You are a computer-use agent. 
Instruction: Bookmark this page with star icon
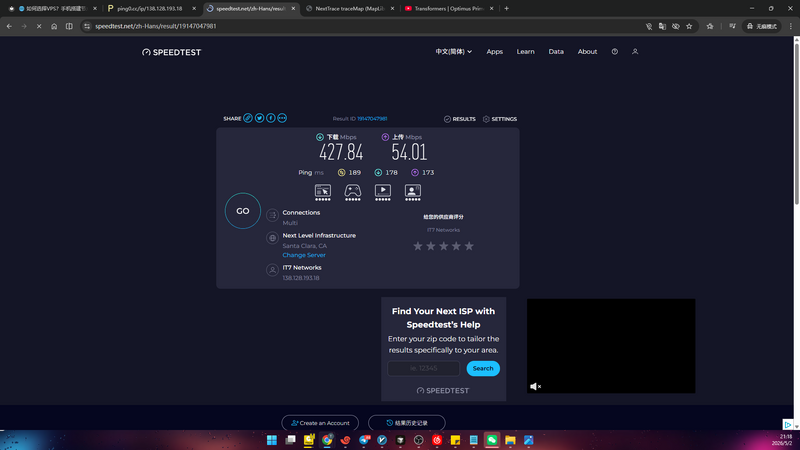click(x=689, y=26)
